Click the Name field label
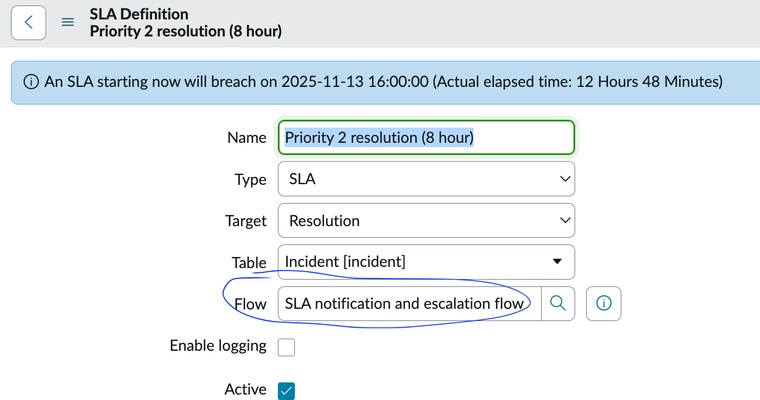This screenshot has width=760, height=400. tap(247, 138)
